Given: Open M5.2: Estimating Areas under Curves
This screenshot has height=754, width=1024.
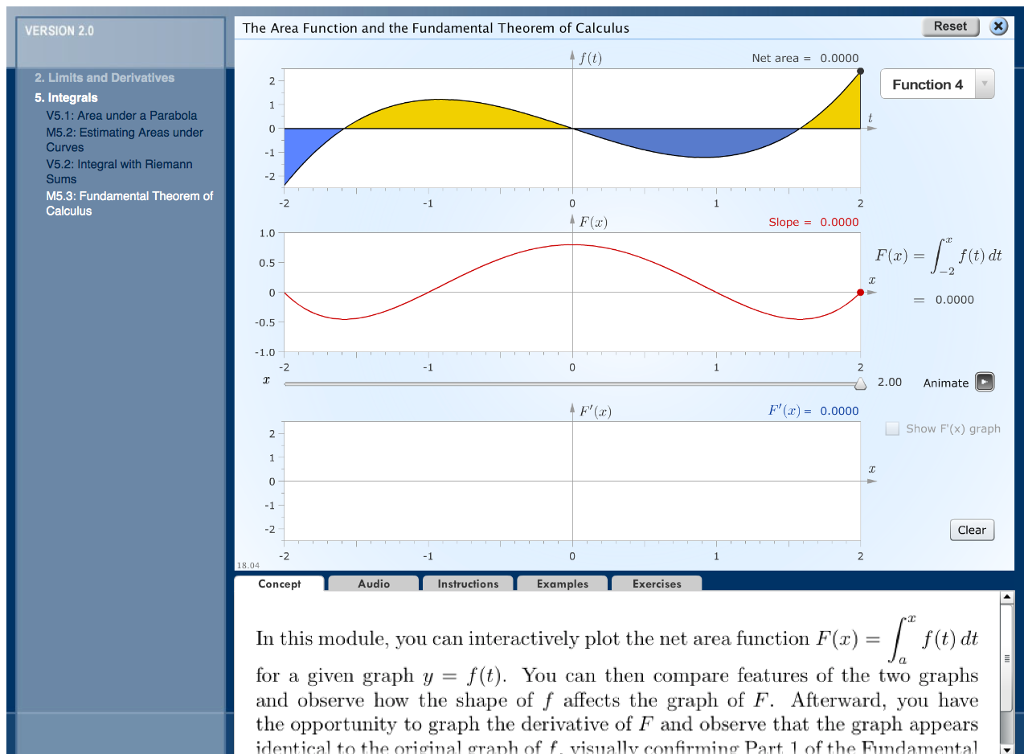Looking at the screenshot, I should [124, 140].
